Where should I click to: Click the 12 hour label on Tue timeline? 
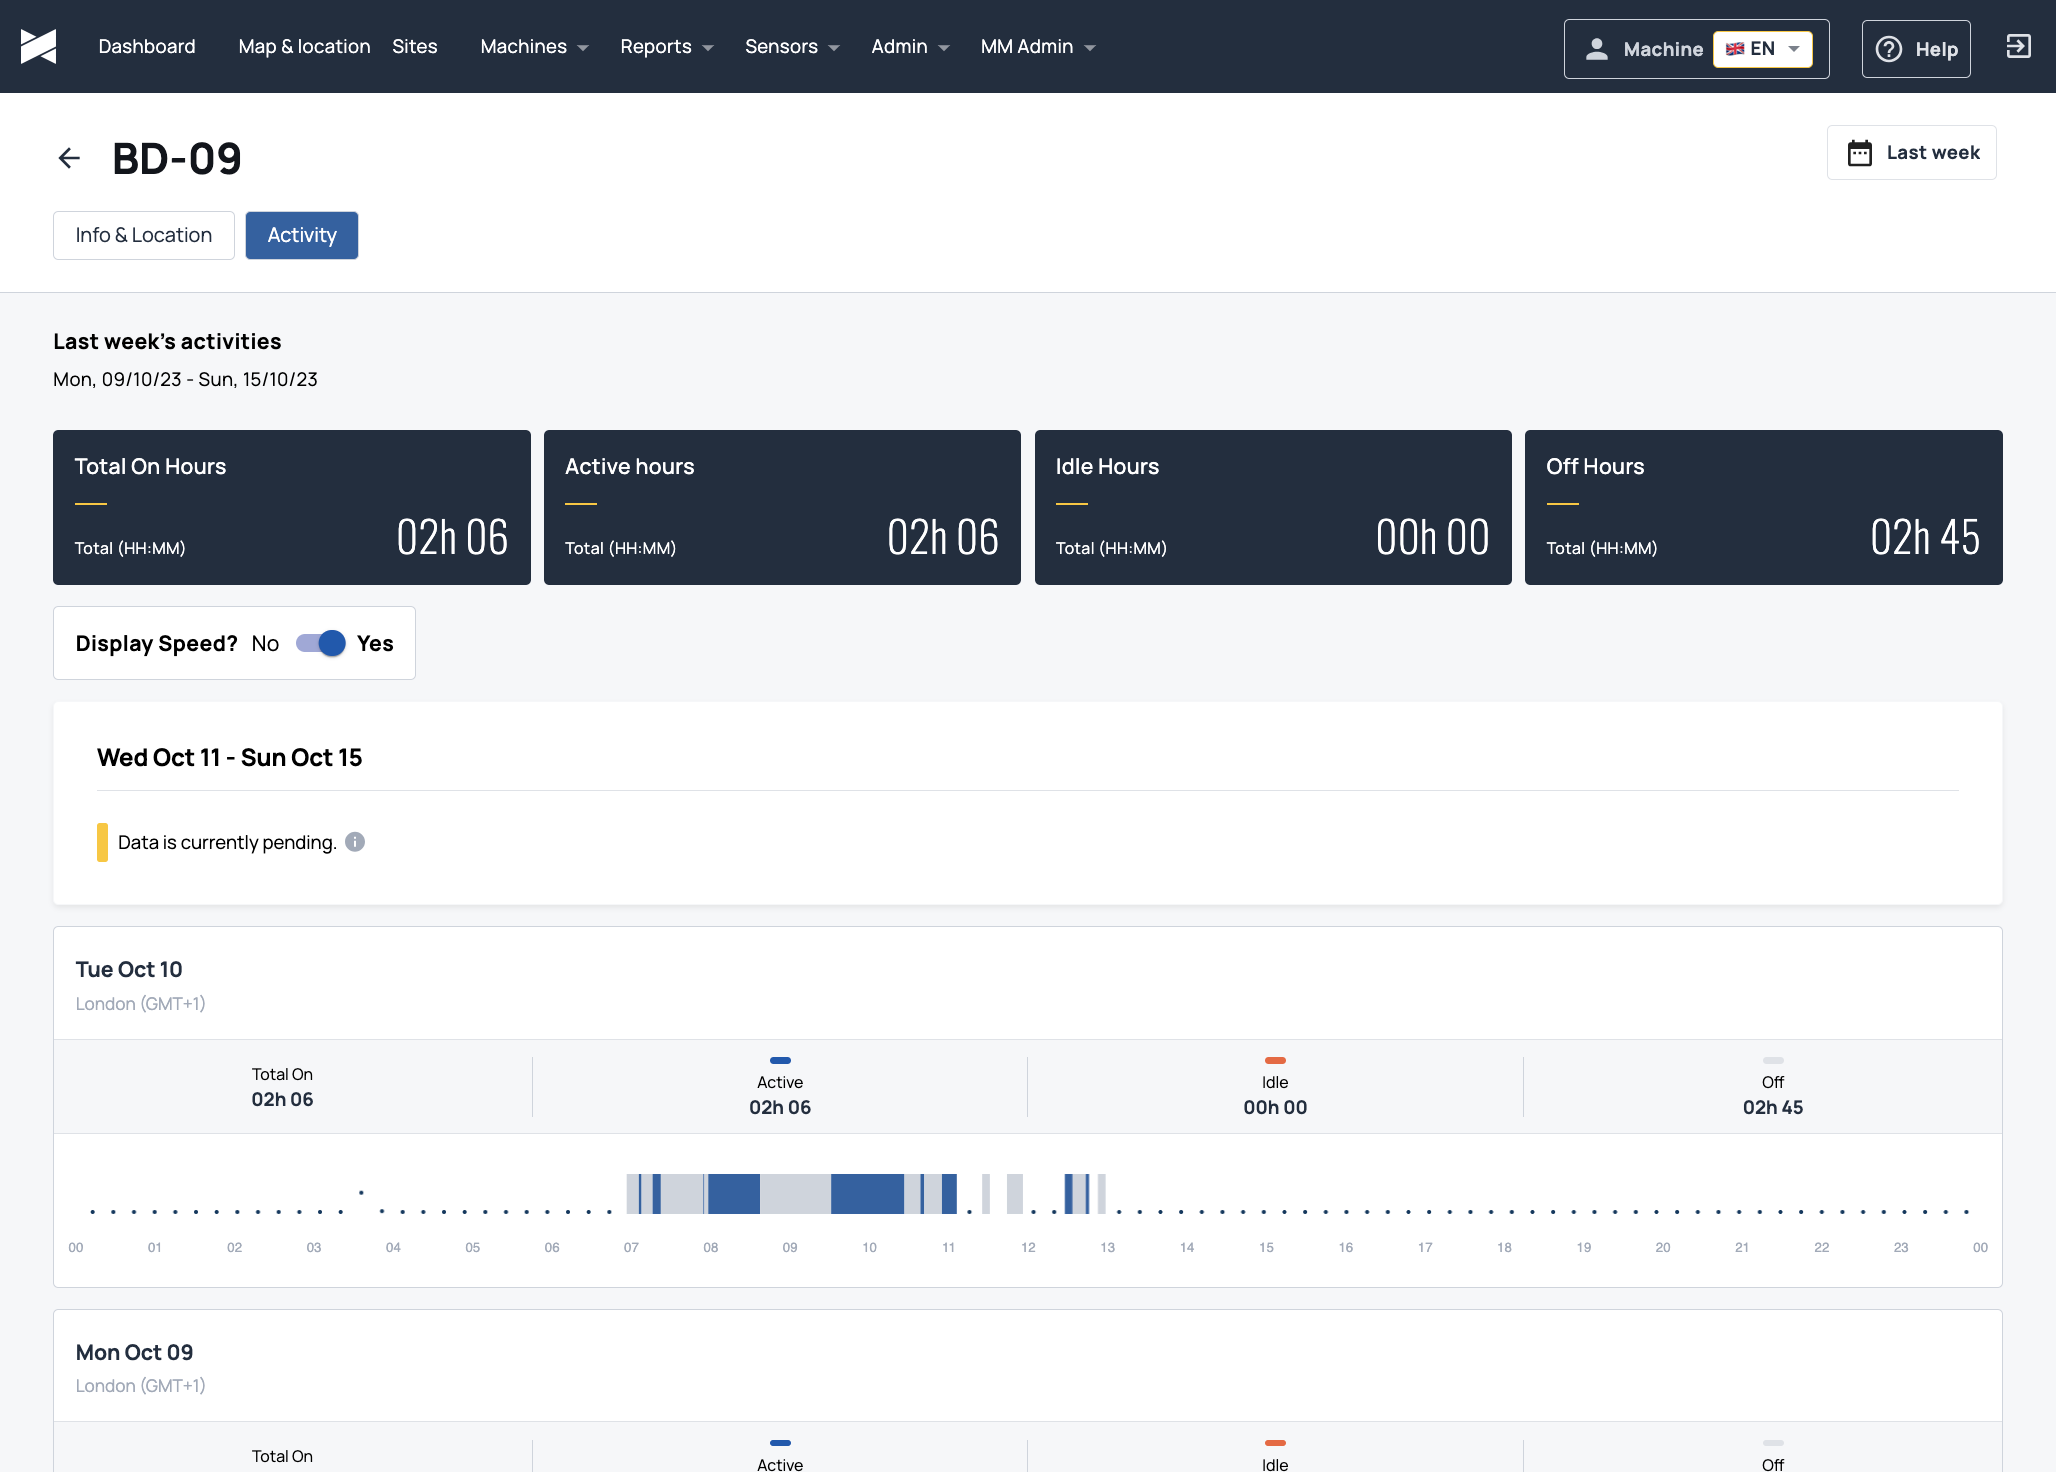1028,1247
